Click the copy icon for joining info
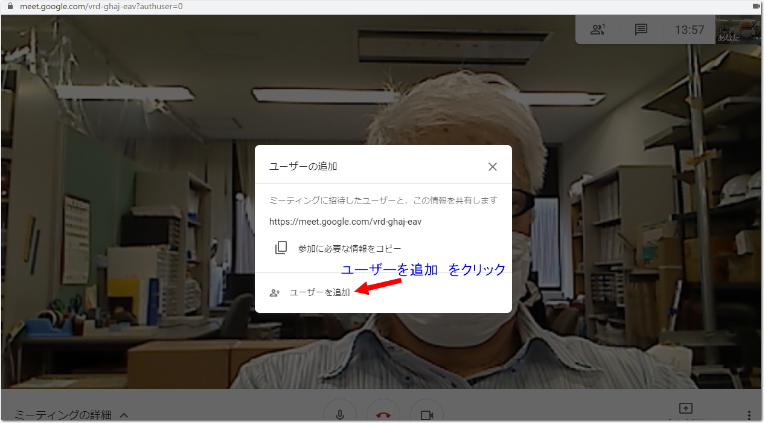This screenshot has height=423, width=764. tap(281, 248)
